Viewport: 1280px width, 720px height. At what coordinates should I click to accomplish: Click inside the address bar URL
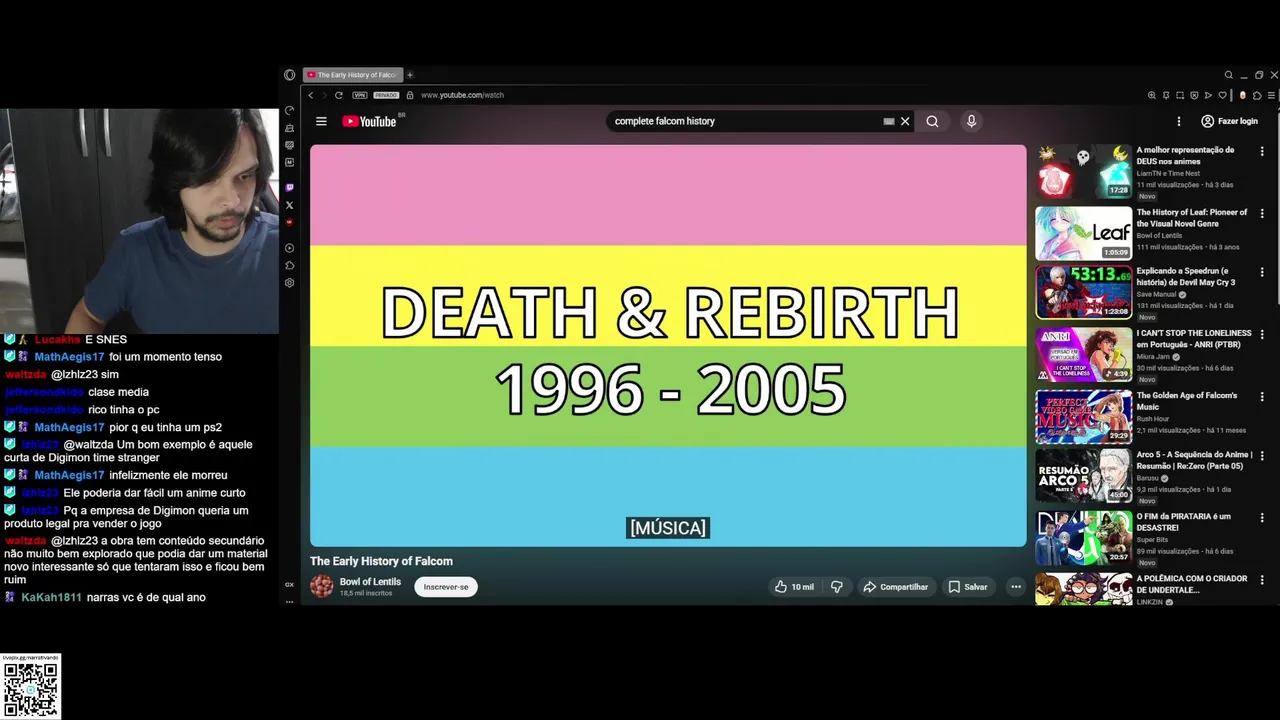click(462, 95)
